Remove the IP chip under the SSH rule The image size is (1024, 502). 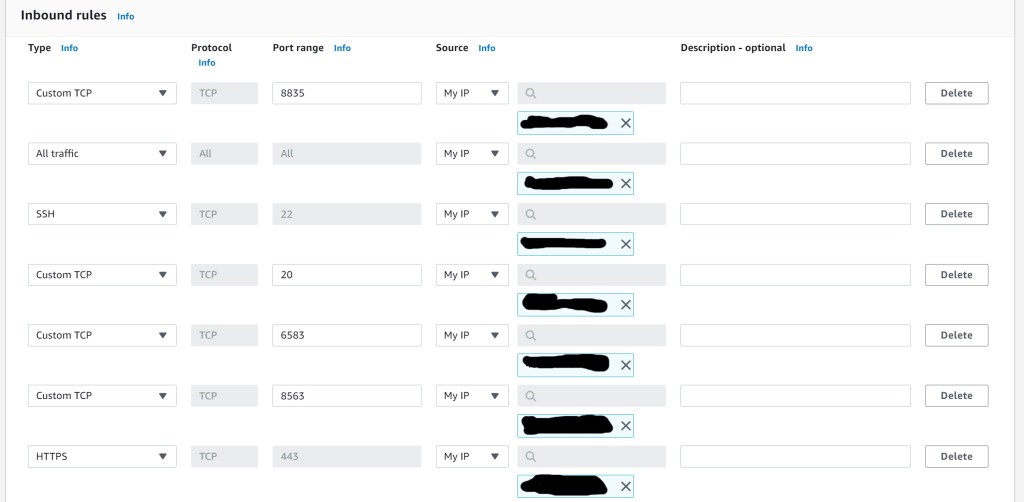click(626, 244)
